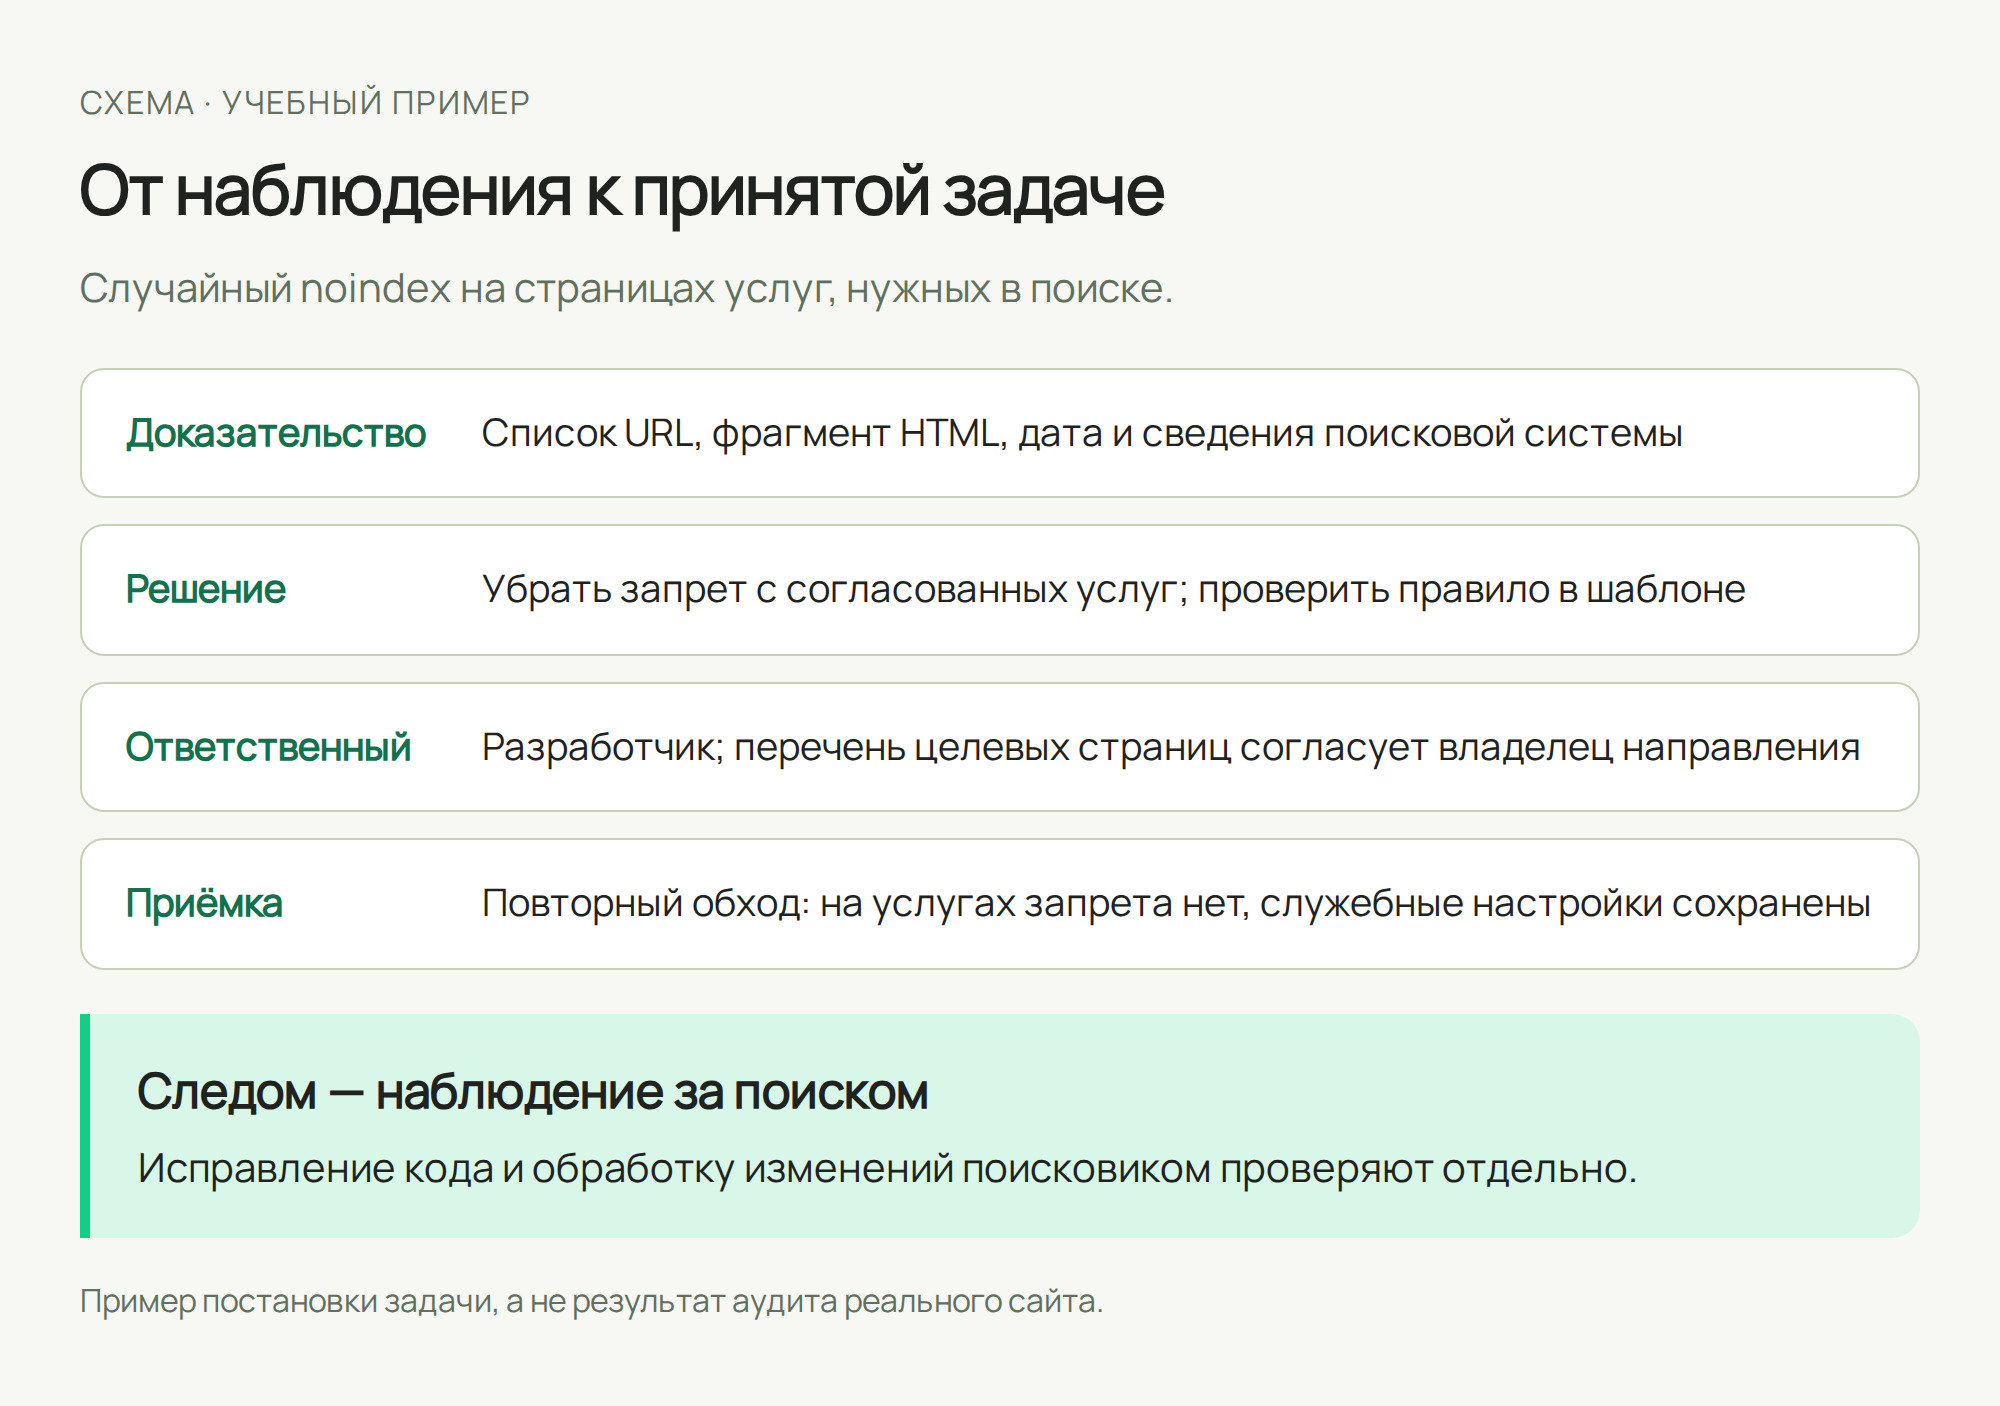Click the header label 'СХЕМА · УЧЕБНЫЙ ПРИМЕР'
This screenshot has width=2000, height=1406.
click(x=304, y=103)
